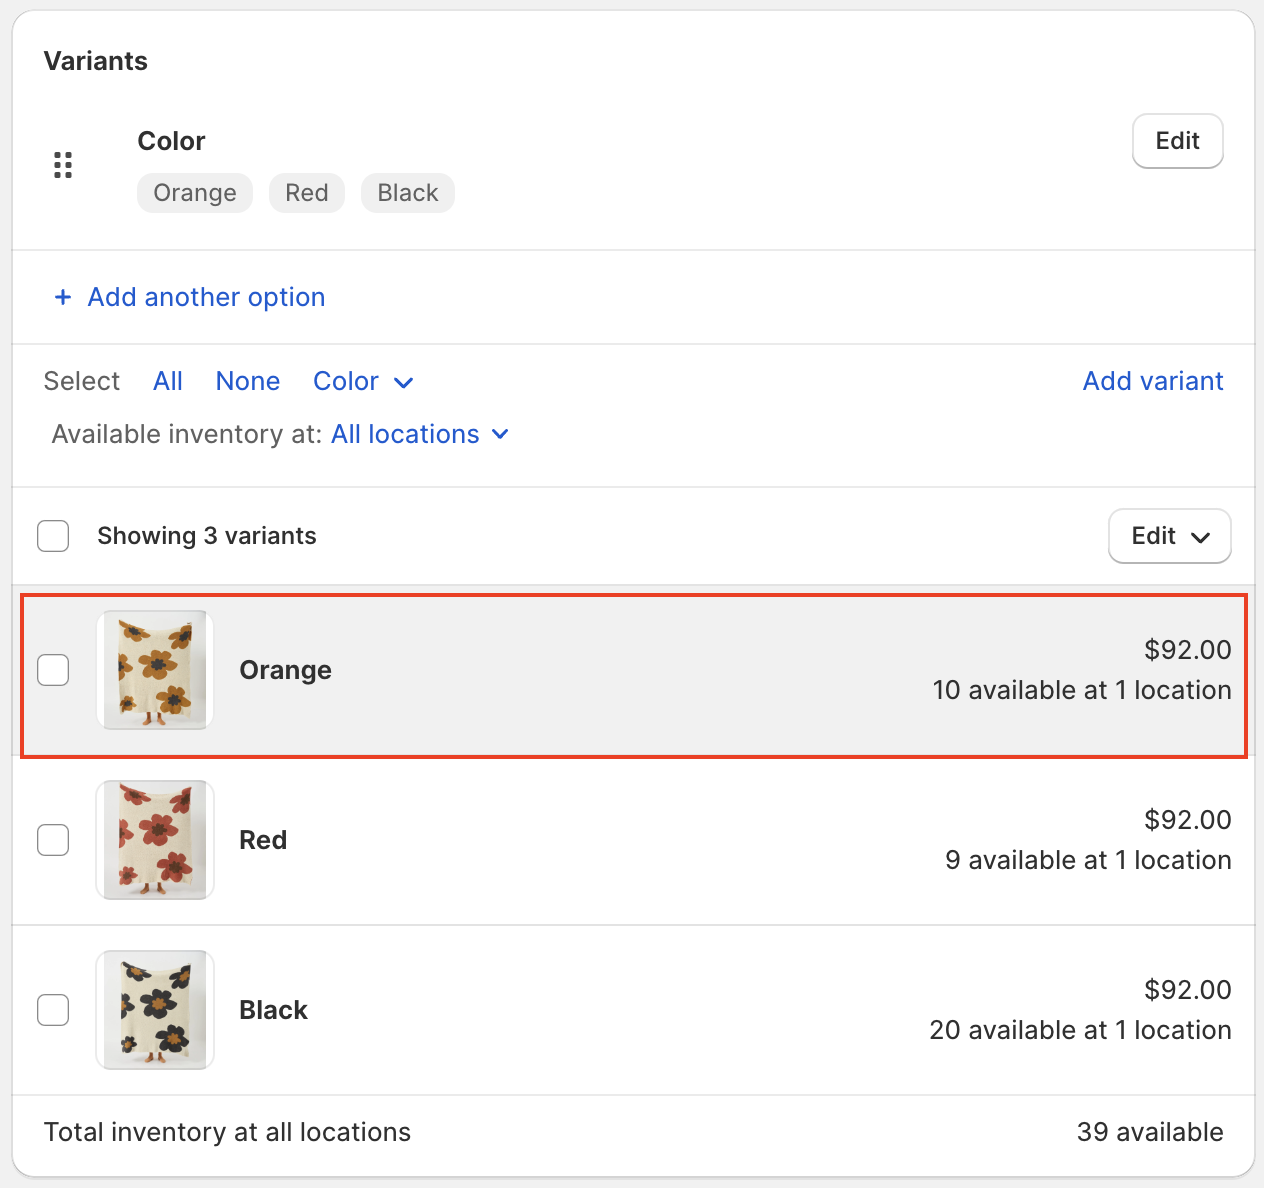Click the Orange color value tag
Screen dimensions: 1264x1188
(195, 193)
